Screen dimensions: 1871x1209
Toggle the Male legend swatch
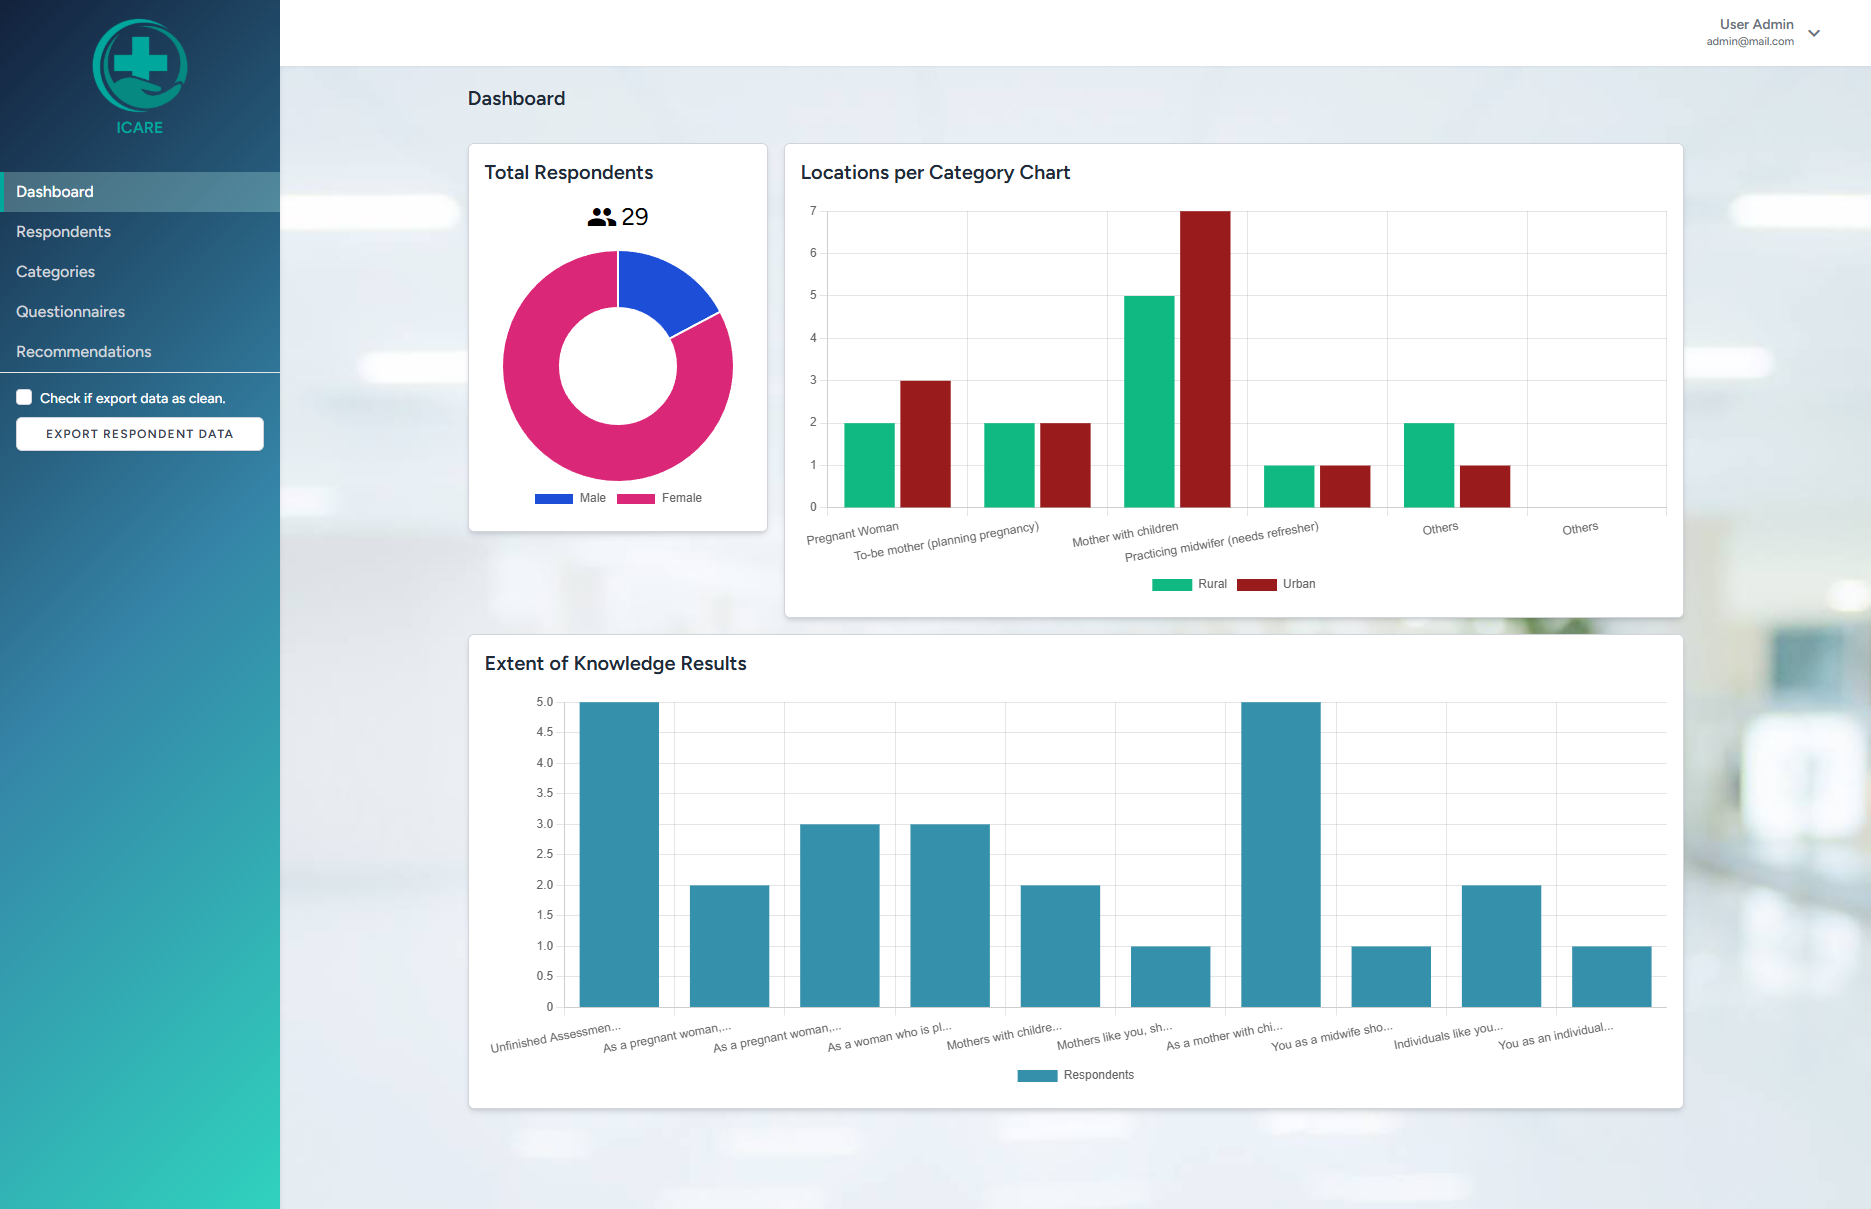(554, 498)
